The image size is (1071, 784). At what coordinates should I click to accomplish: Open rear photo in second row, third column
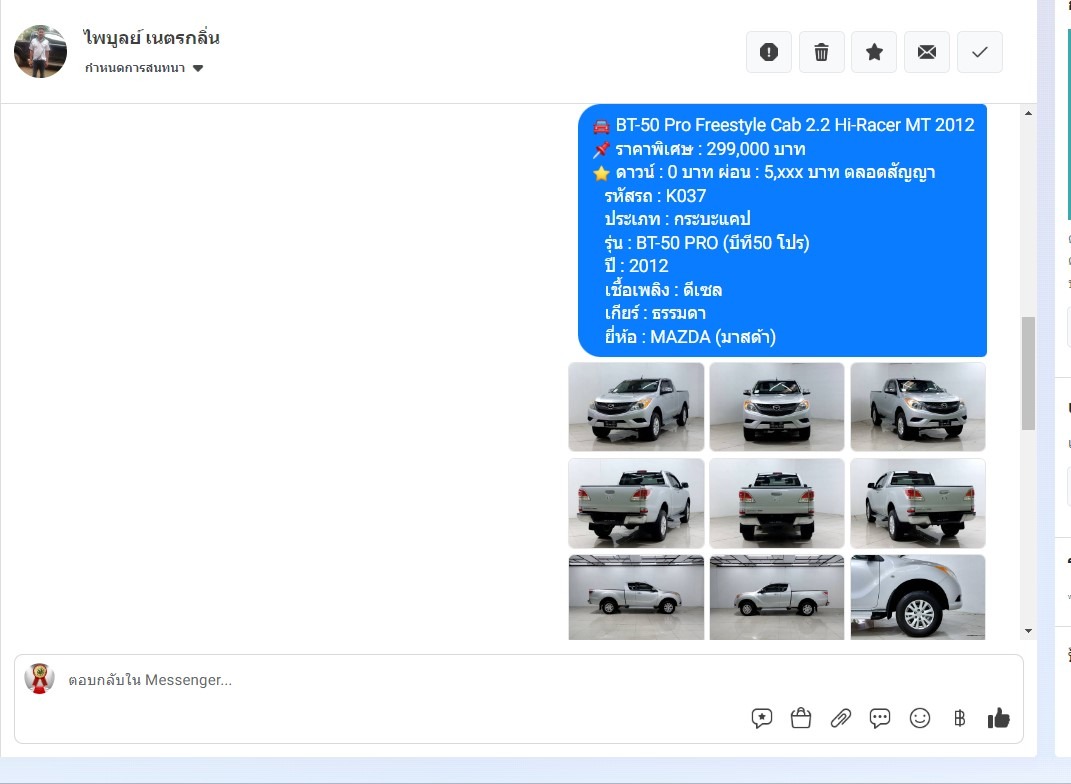[x=918, y=503]
